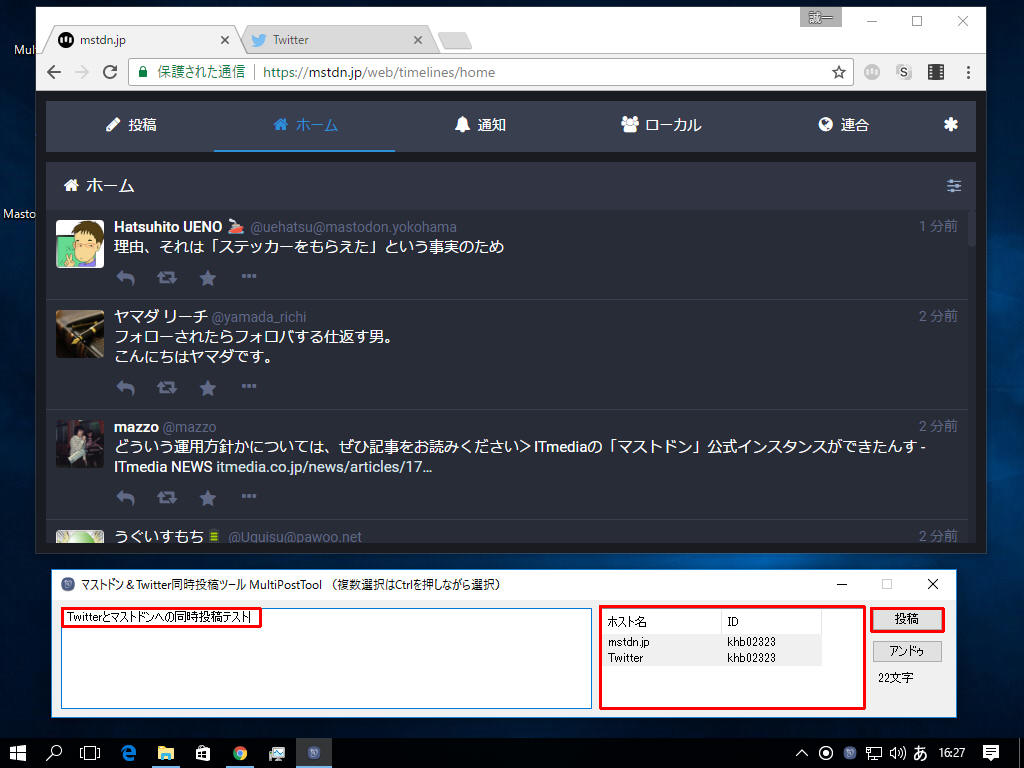Open the Windows Start menu
Image resolution: width=1024 pixels, height=768 pixels.
(x=18, y=753)
